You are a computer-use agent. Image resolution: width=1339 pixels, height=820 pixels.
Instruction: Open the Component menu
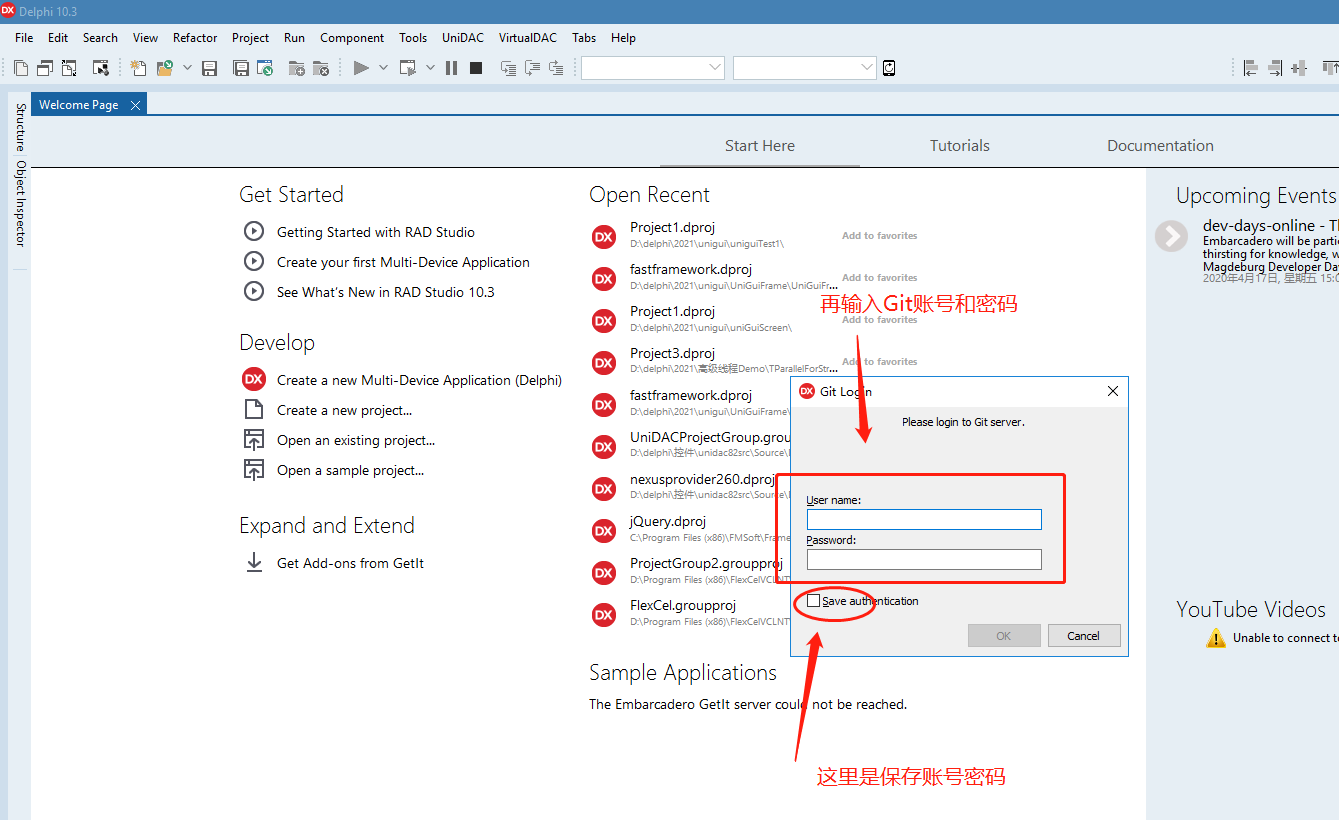pos(352,38)
